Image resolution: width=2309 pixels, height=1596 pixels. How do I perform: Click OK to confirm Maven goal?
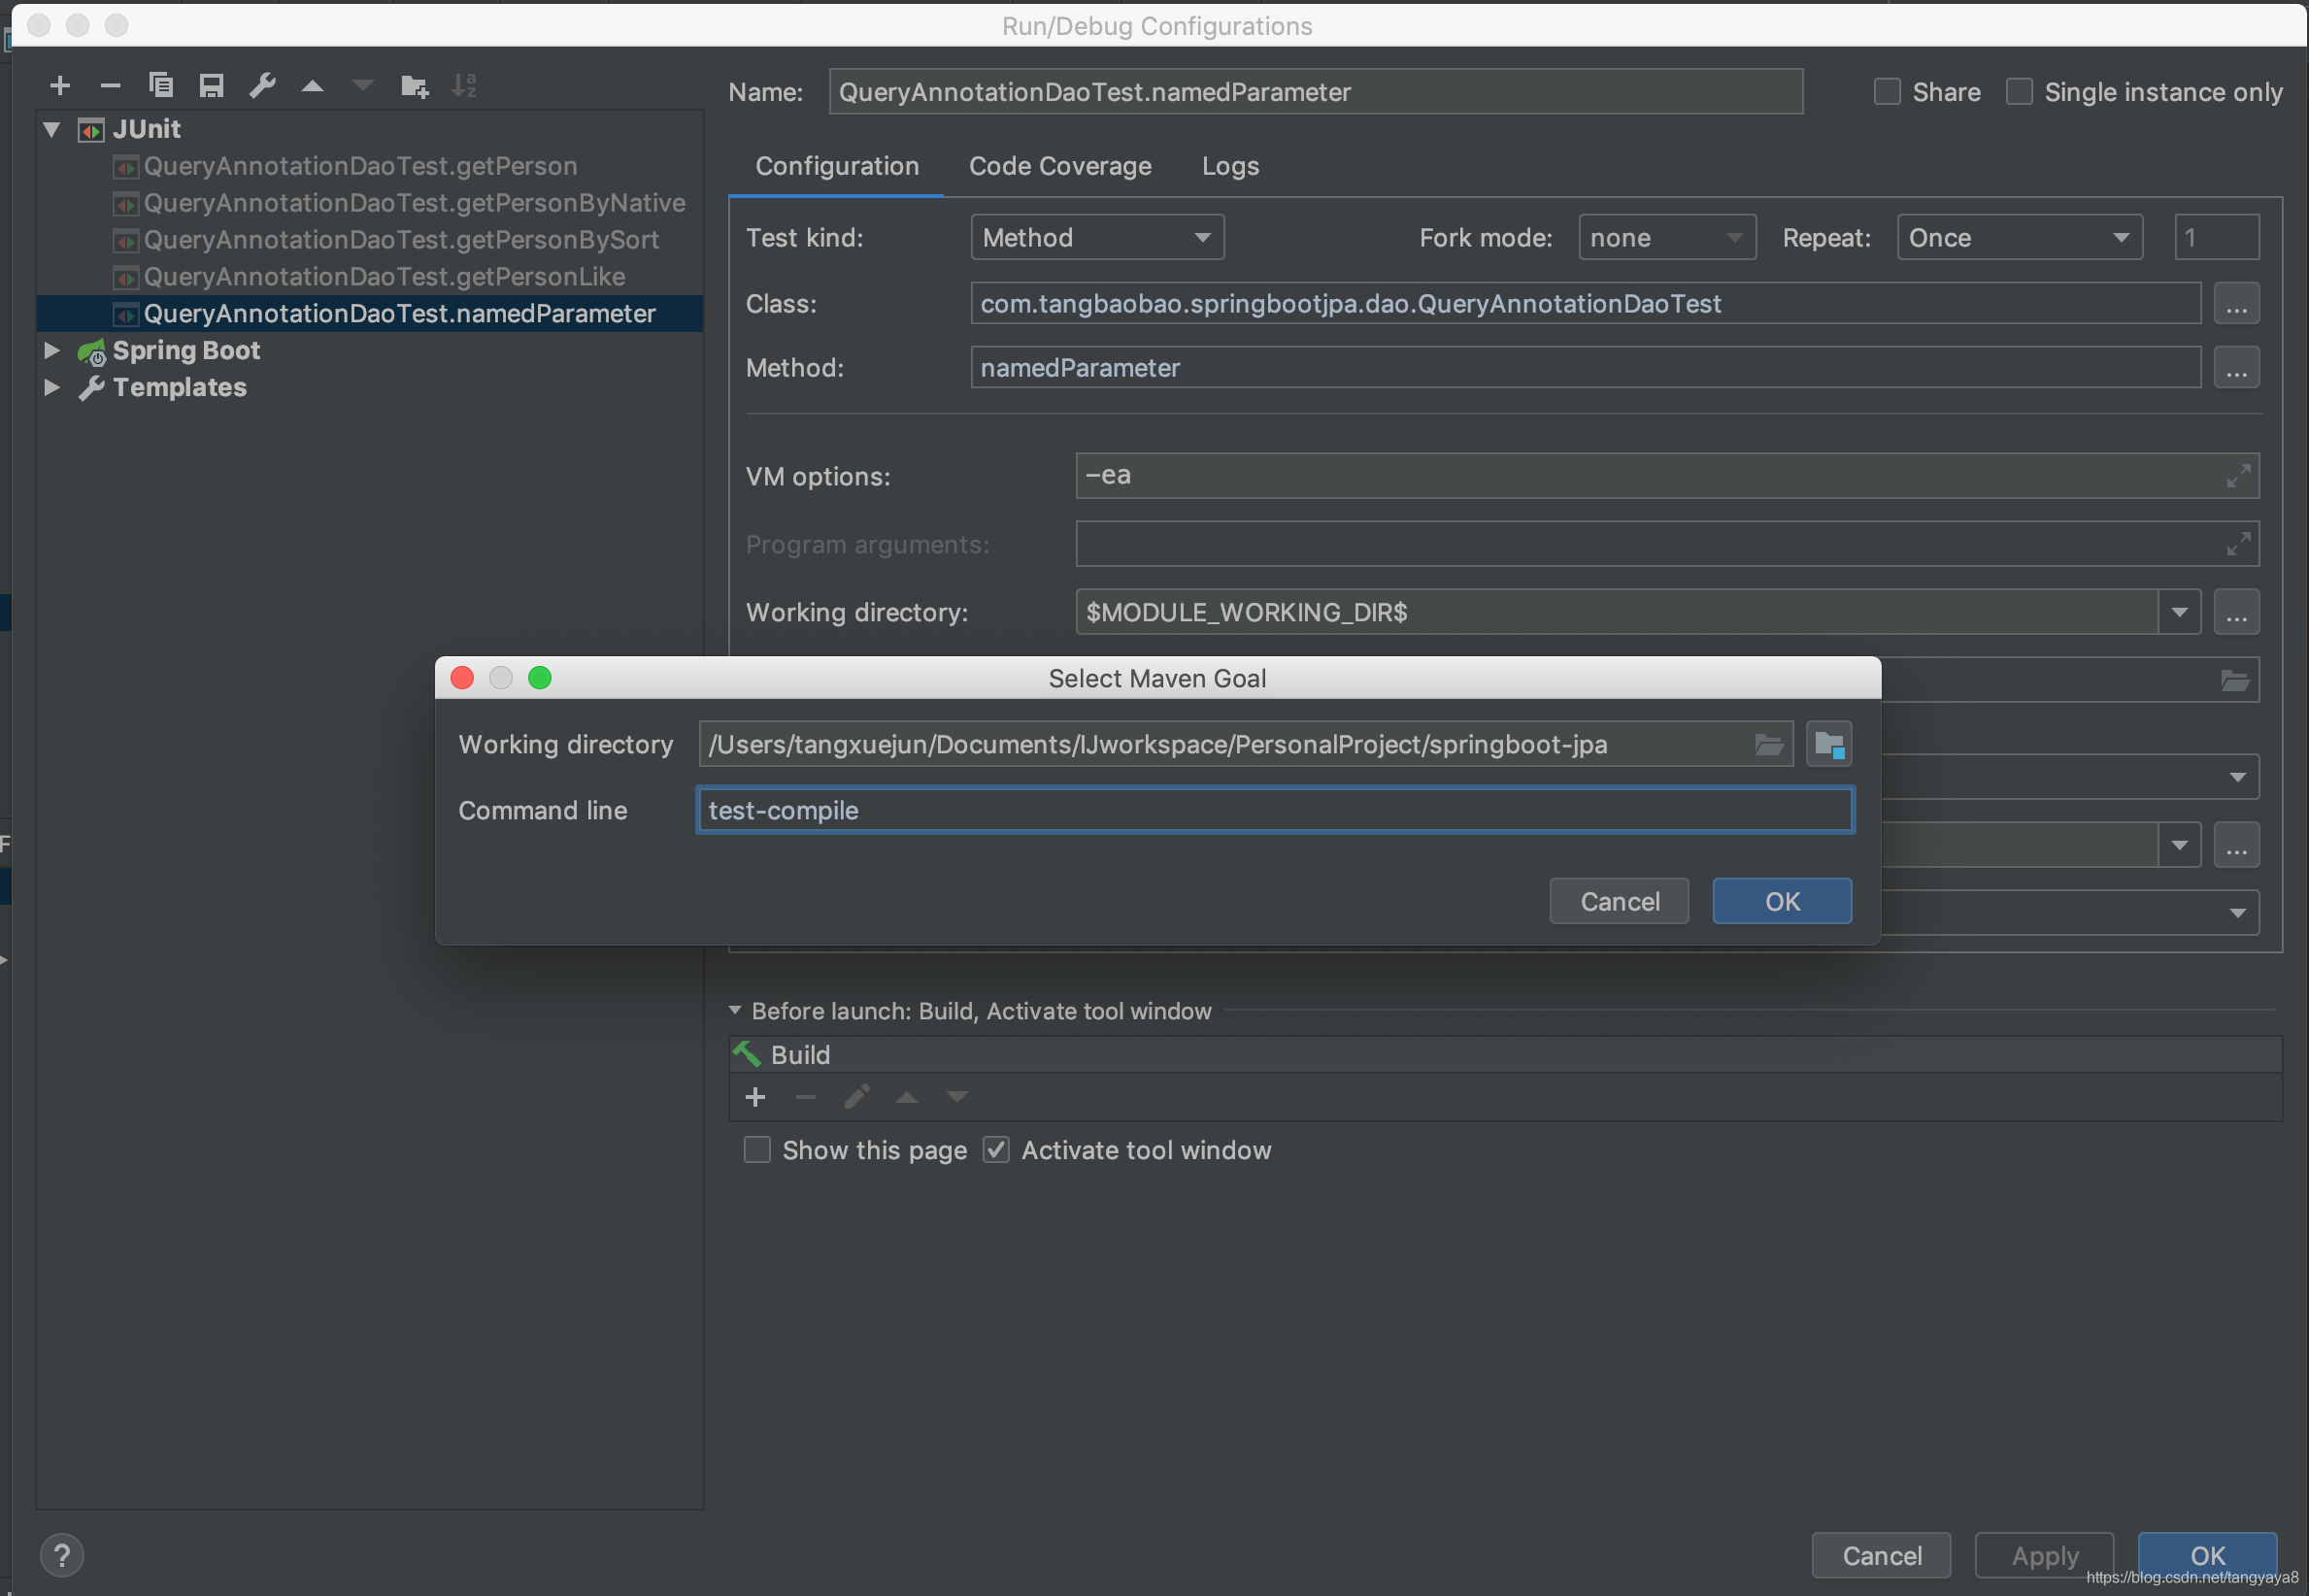pyautogui.click(x=1783, y=900)
